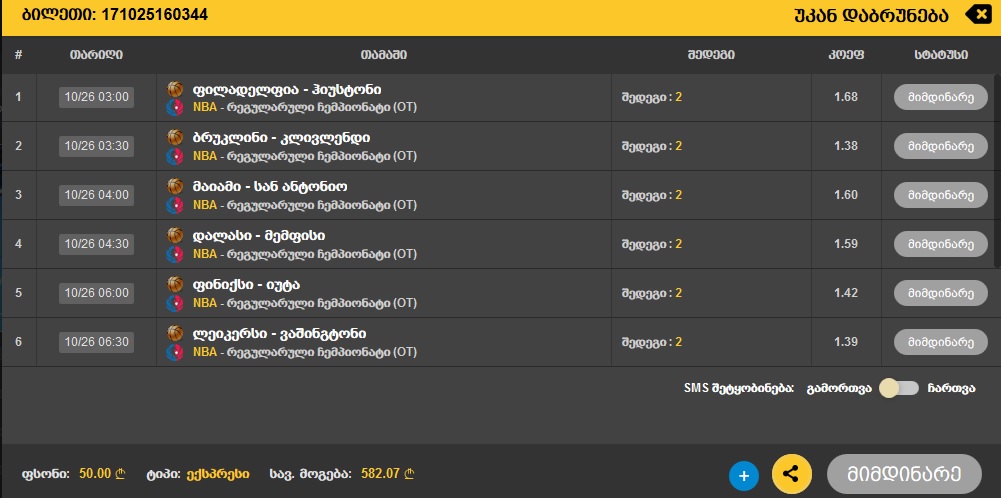Click the date 10/26 03:00

point(96,97)
